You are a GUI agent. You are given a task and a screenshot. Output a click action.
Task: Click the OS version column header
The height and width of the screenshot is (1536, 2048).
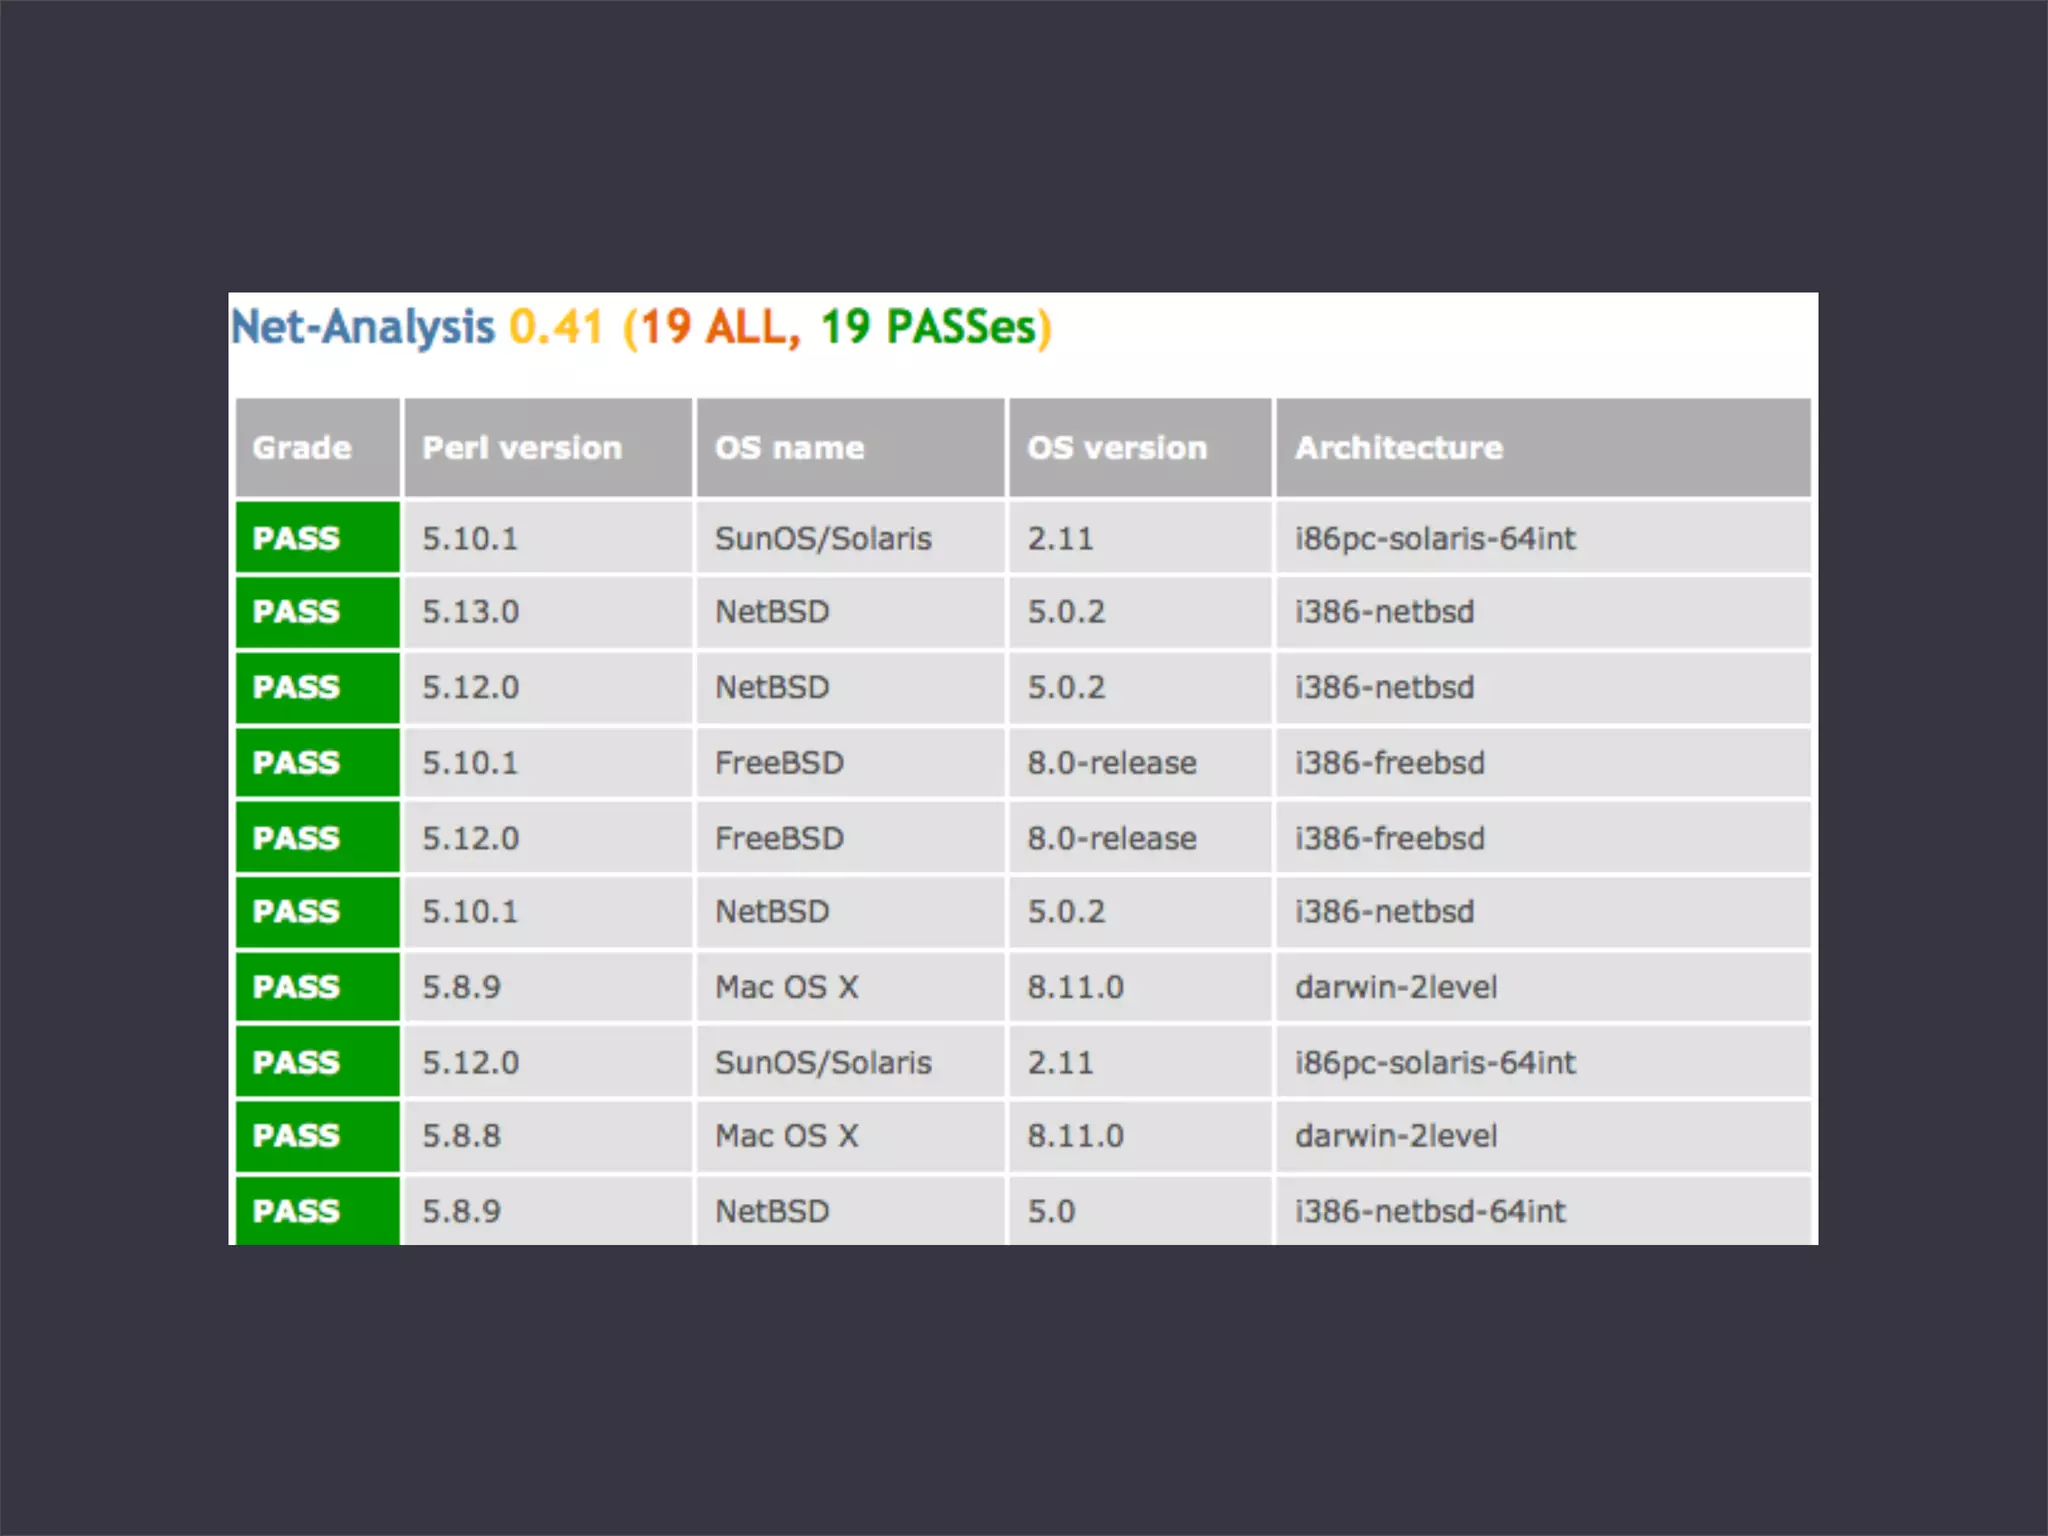1117,448
